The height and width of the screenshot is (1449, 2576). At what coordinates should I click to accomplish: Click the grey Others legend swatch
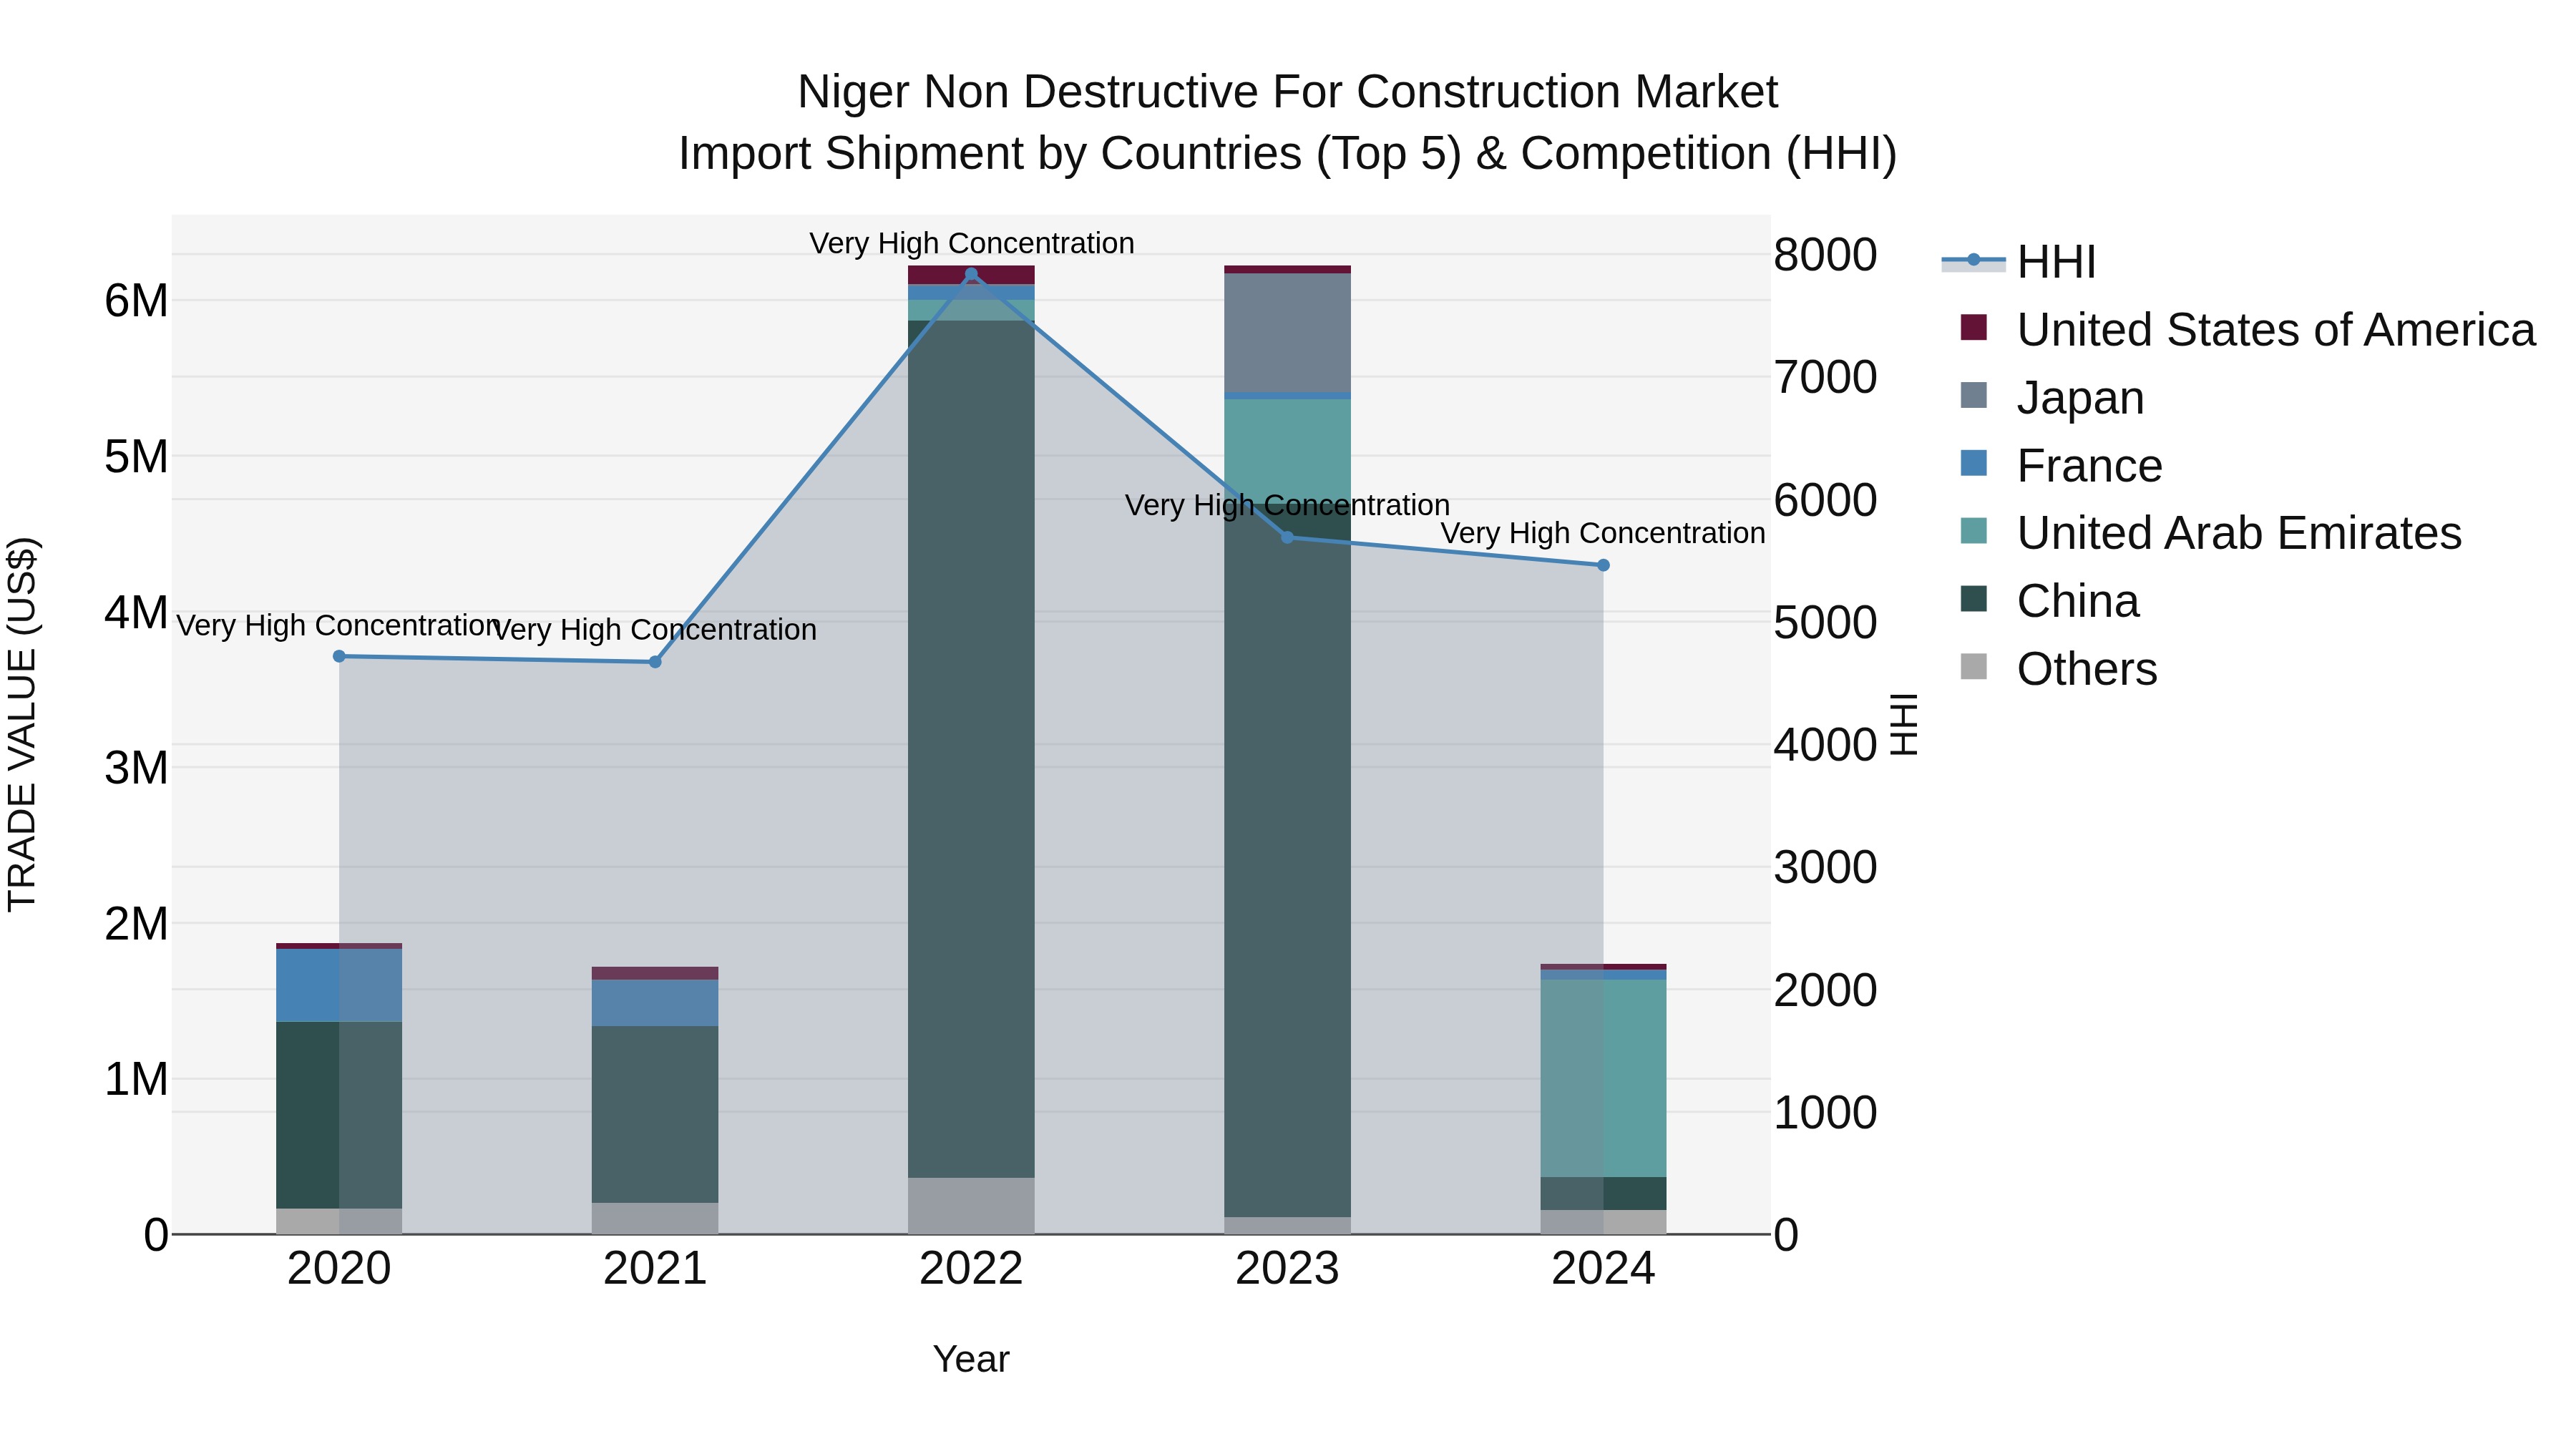tap(1974, 666)
